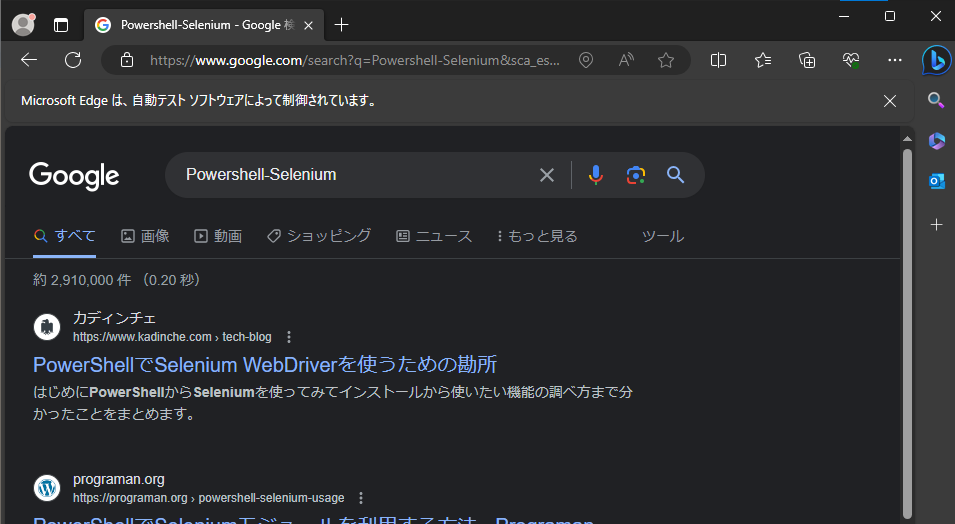The width and height of the screenshot is (955, 524).
Task: Open a new tab with plus button
Action: click(x=342, y=24)
